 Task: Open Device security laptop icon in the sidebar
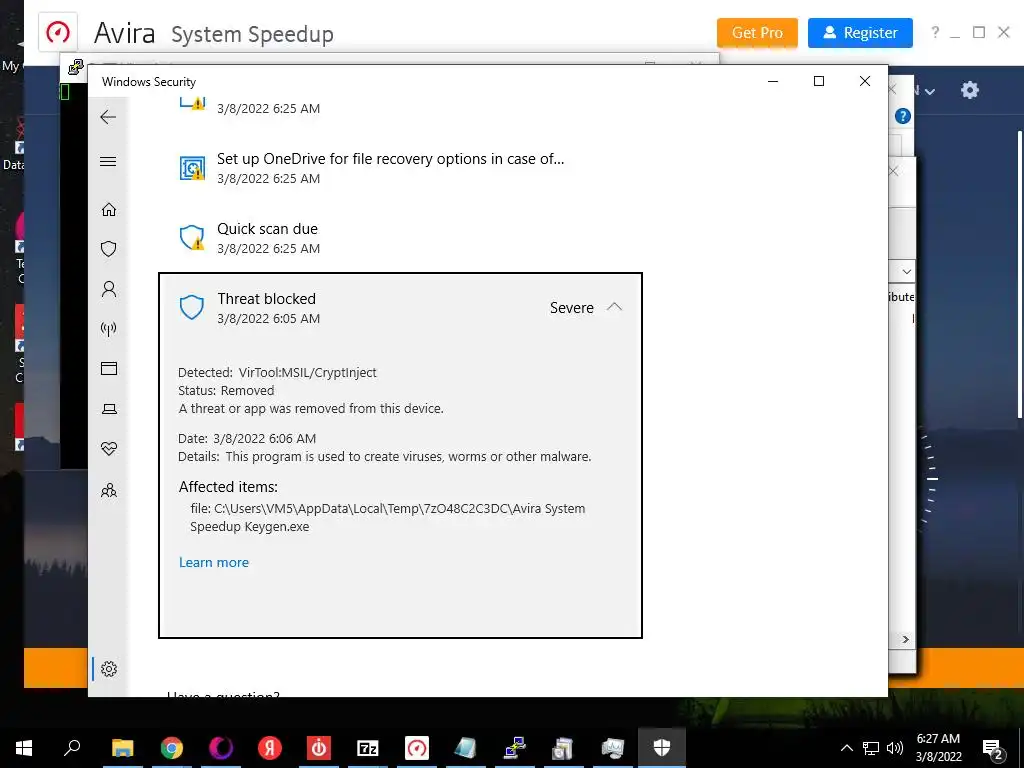pyautogui.click(x=109, y=409)
